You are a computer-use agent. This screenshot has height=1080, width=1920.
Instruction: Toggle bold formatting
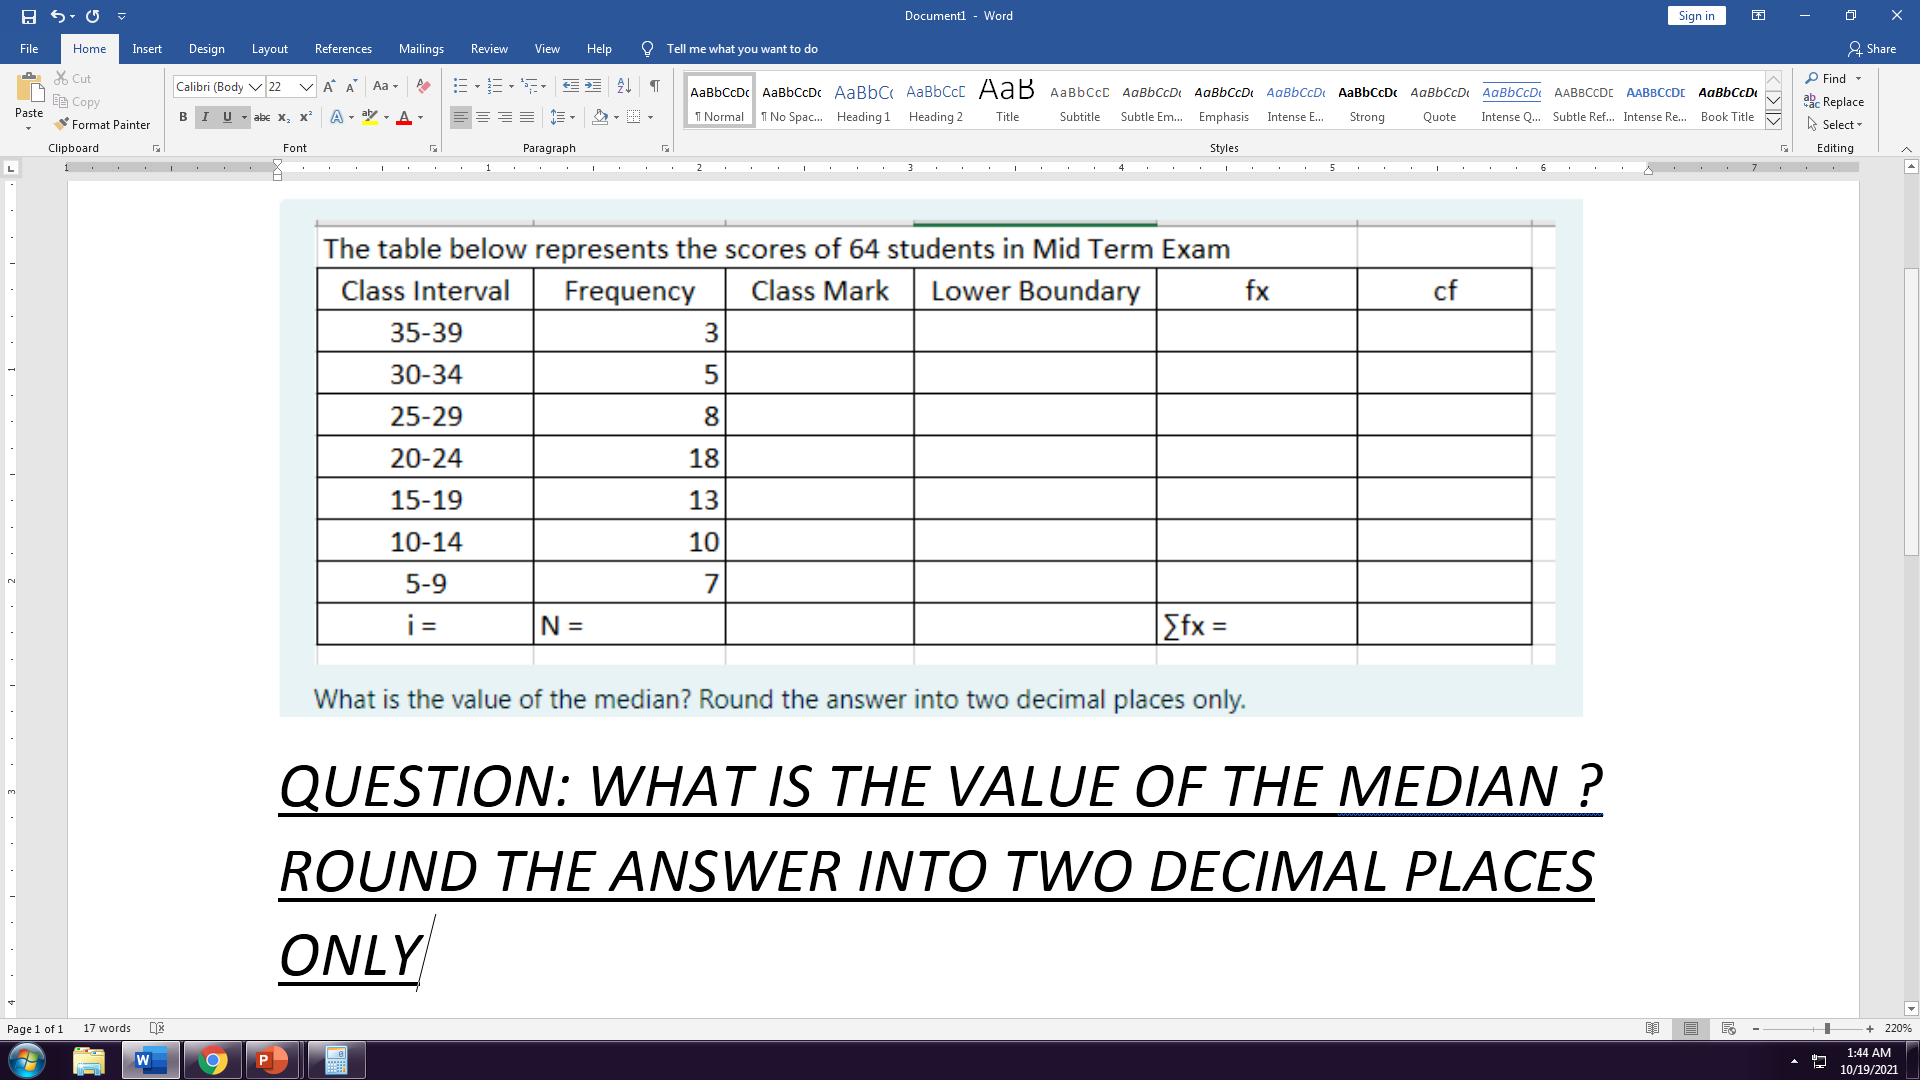click(182, 117)
